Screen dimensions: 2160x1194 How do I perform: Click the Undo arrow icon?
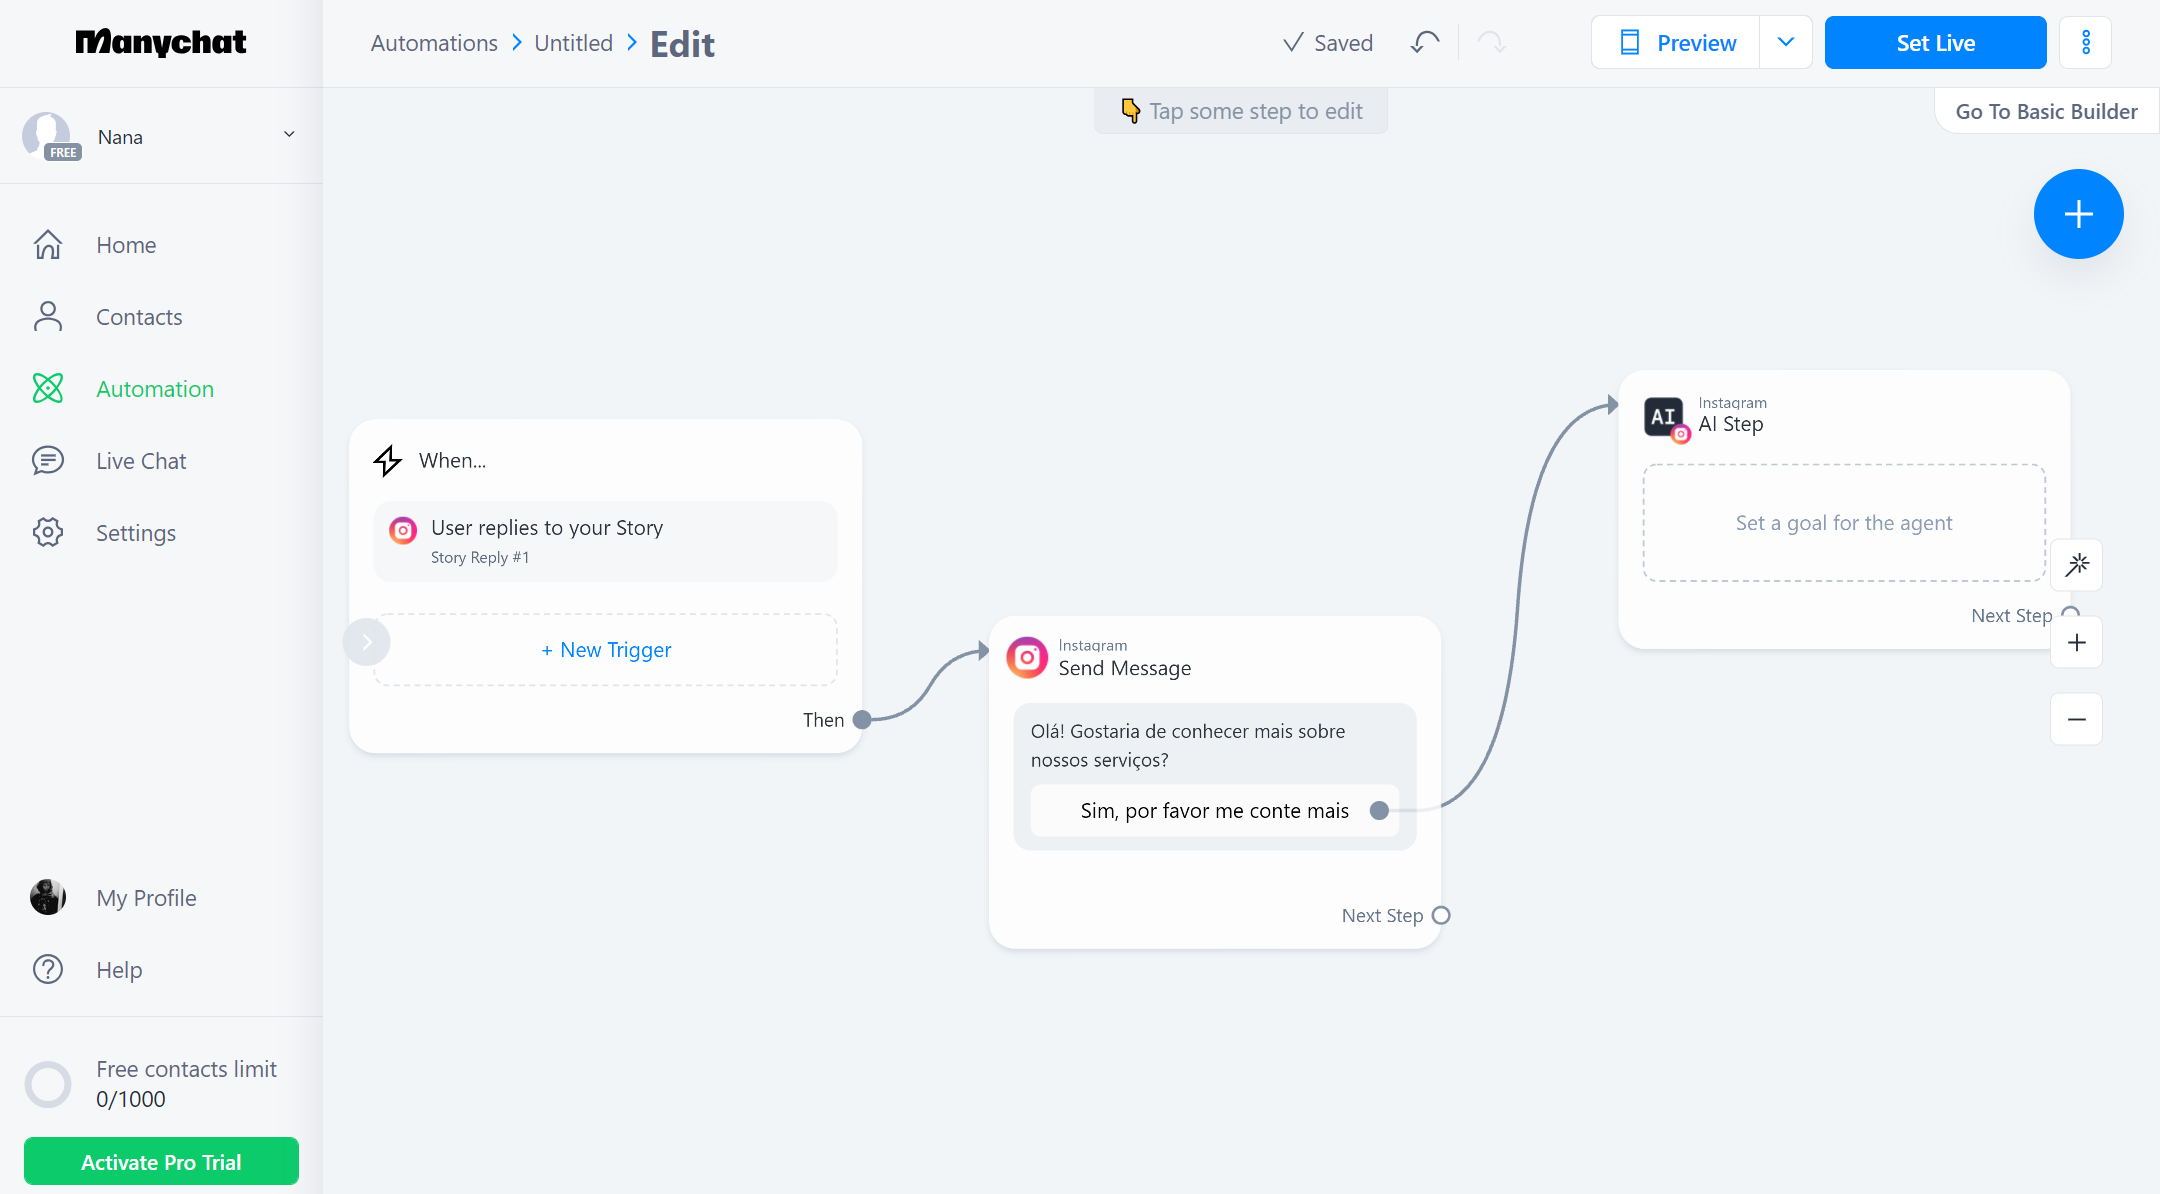tap(1425, 42)
